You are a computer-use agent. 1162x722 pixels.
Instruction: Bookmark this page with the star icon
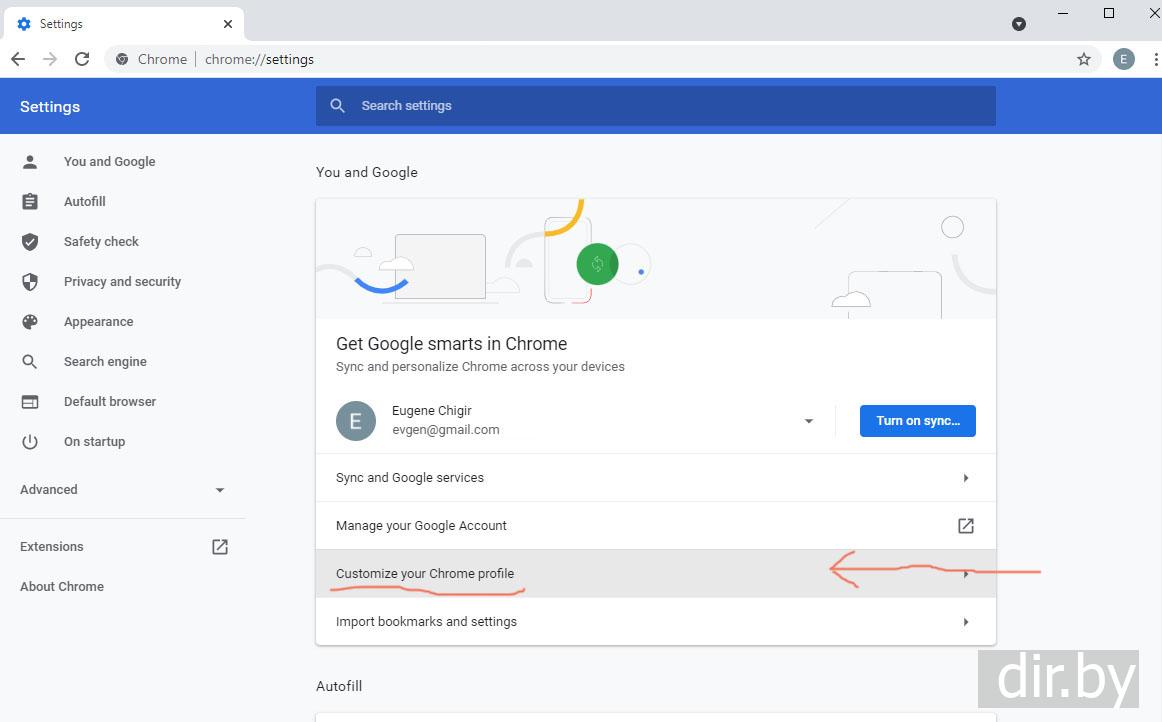(1084, 59)
